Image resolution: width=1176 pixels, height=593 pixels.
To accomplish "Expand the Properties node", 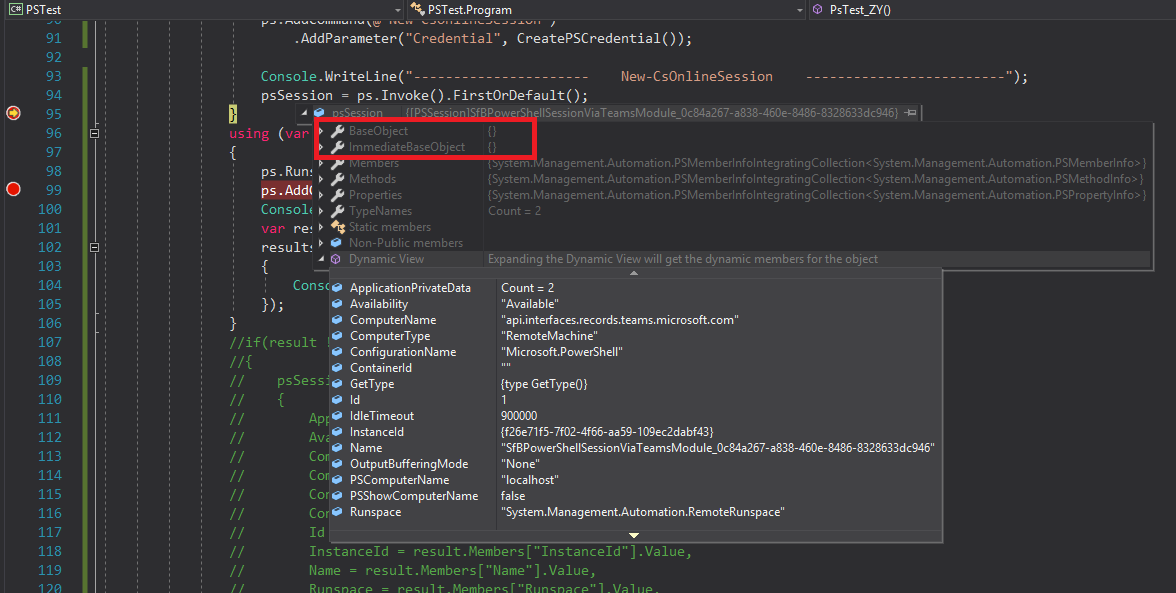I will pos(322,195).
